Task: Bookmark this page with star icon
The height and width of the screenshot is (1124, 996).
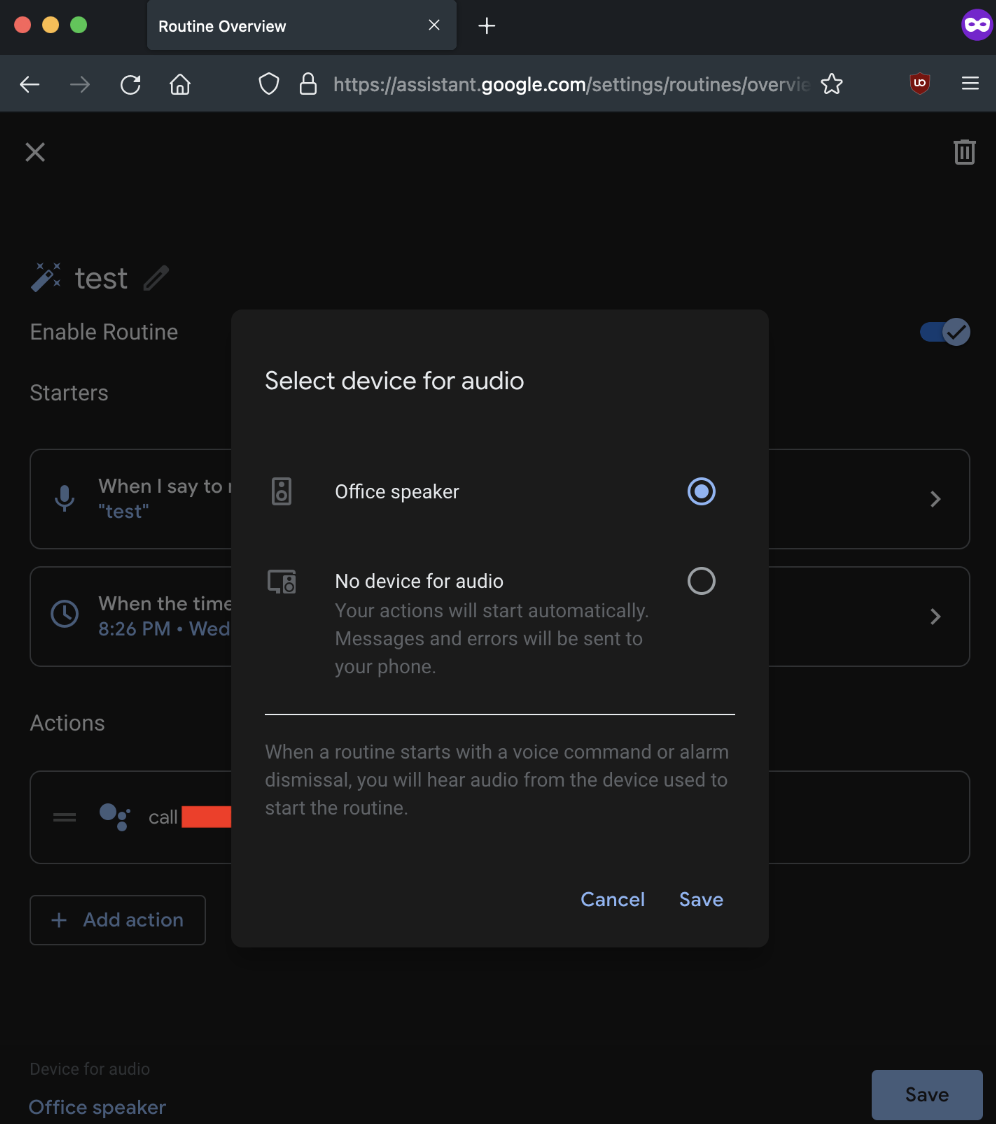Action: point(831,84)
